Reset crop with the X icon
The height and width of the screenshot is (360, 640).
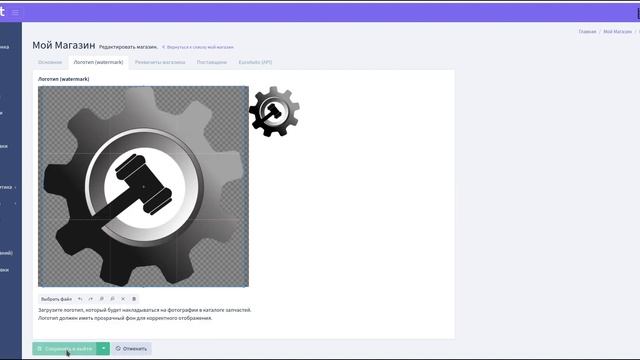point(123,299)
